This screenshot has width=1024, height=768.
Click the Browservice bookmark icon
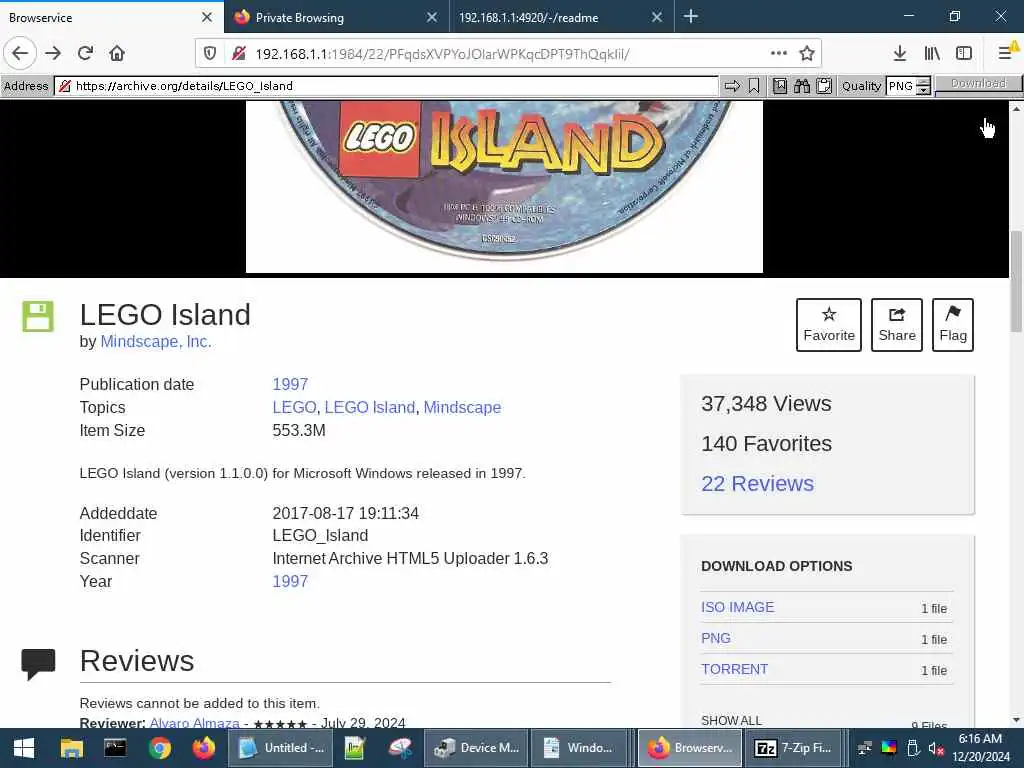click(754, 86)
